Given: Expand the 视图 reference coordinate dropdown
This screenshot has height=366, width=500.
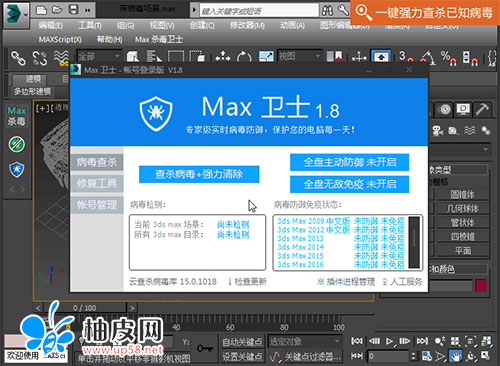Looking at the screenshot, I should pos(300,56).
